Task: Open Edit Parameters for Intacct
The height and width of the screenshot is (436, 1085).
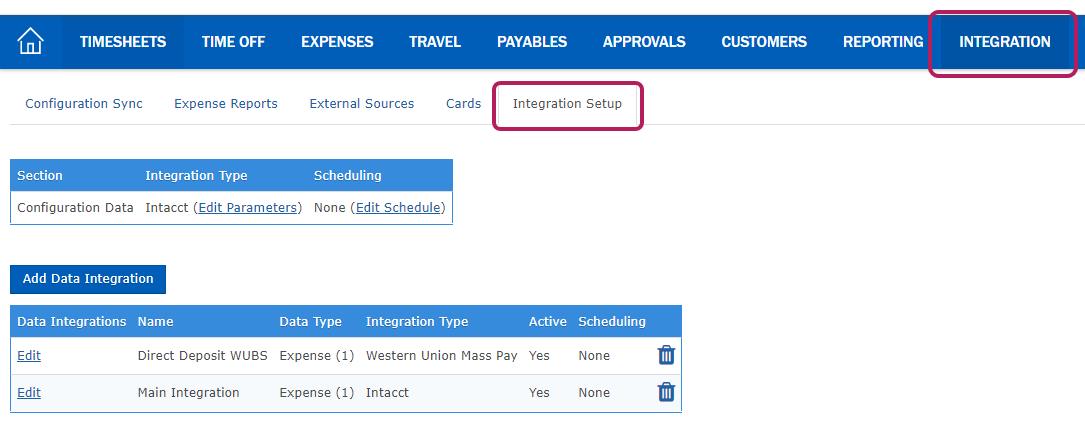Action: click(248, 208)
